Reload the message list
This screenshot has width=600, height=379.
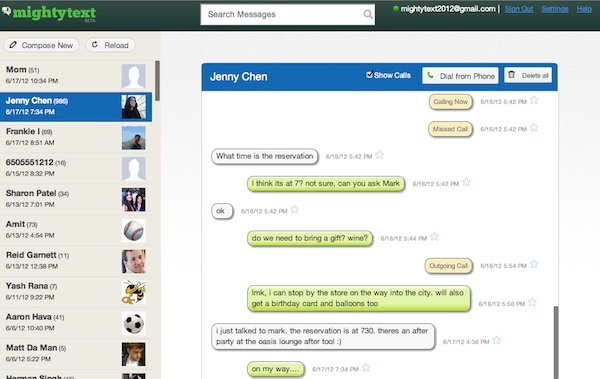[110, 45]
